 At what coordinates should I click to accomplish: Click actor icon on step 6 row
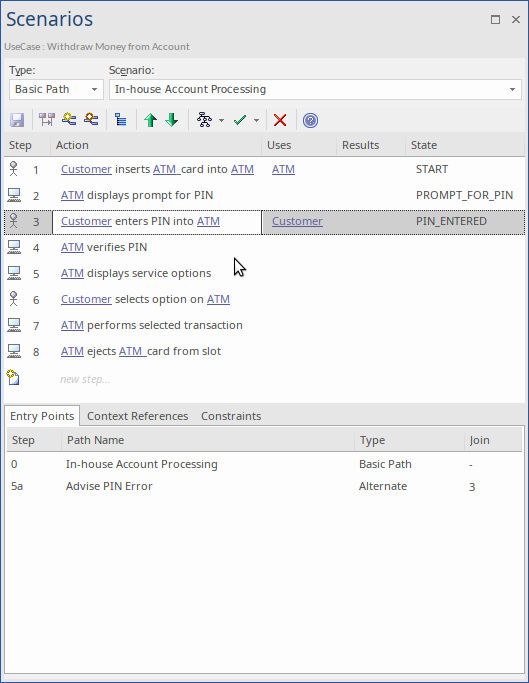(14, 299)
